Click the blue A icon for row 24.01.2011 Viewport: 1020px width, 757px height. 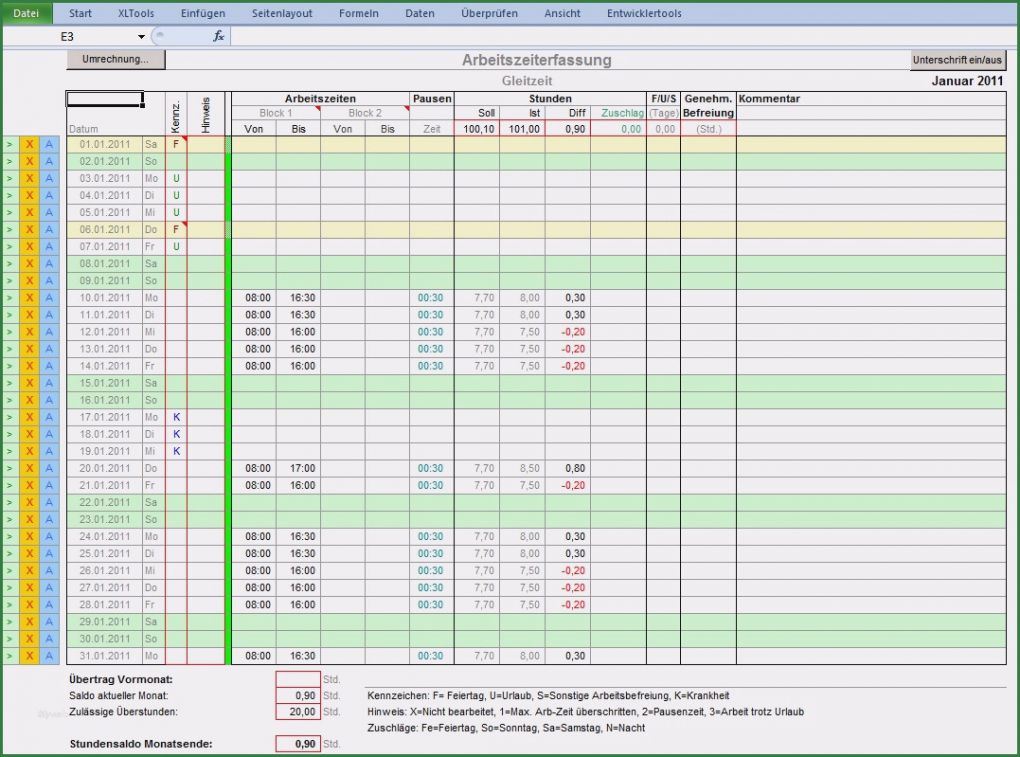point(49,537)
